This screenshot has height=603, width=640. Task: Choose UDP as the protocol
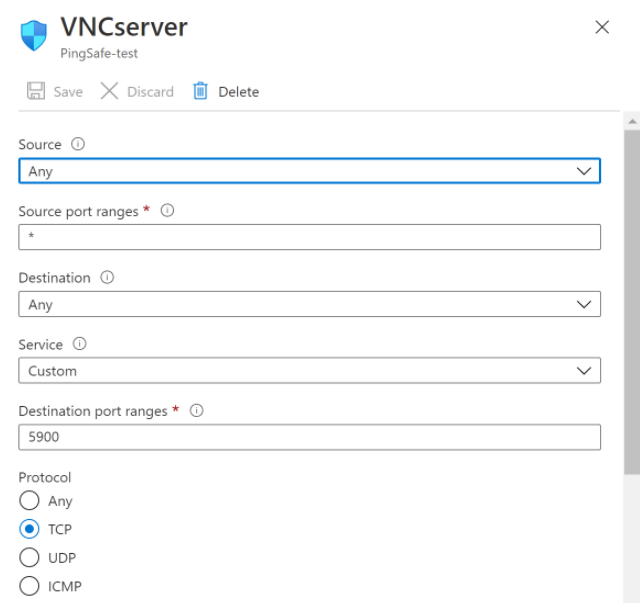tap(30, 557)
